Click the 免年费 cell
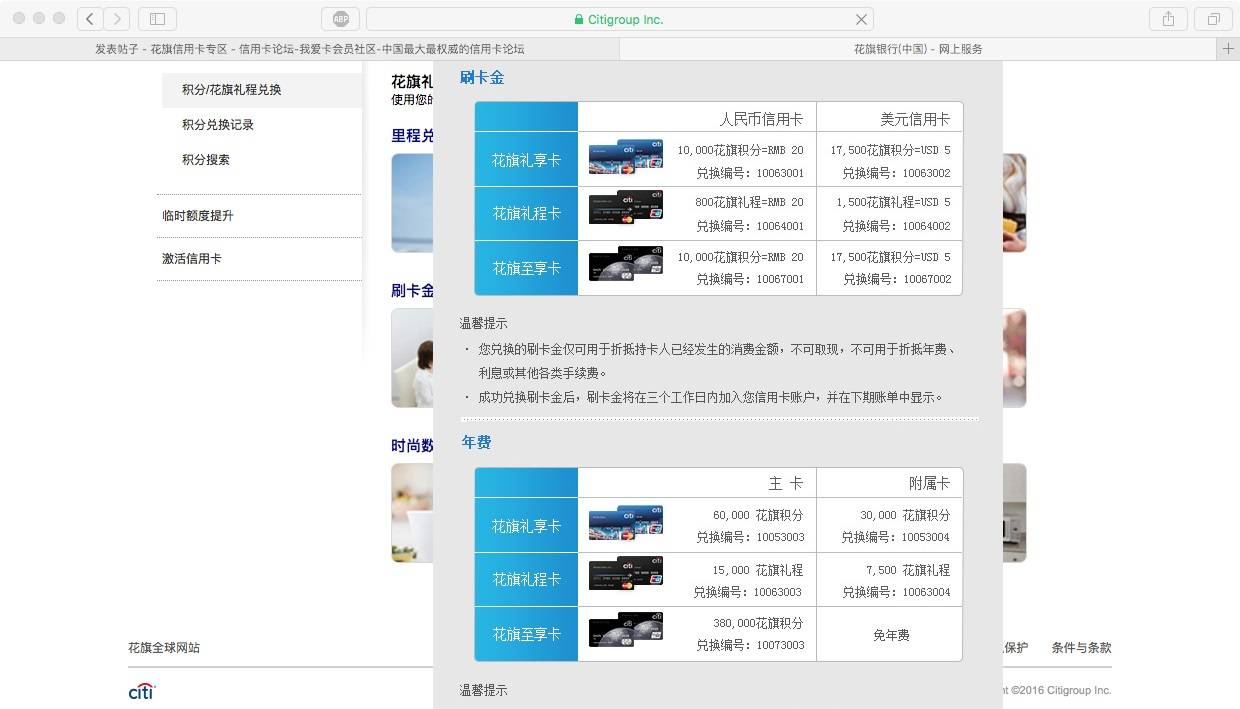The height and width of the screenshot is (709, 1240). [891, 635]
